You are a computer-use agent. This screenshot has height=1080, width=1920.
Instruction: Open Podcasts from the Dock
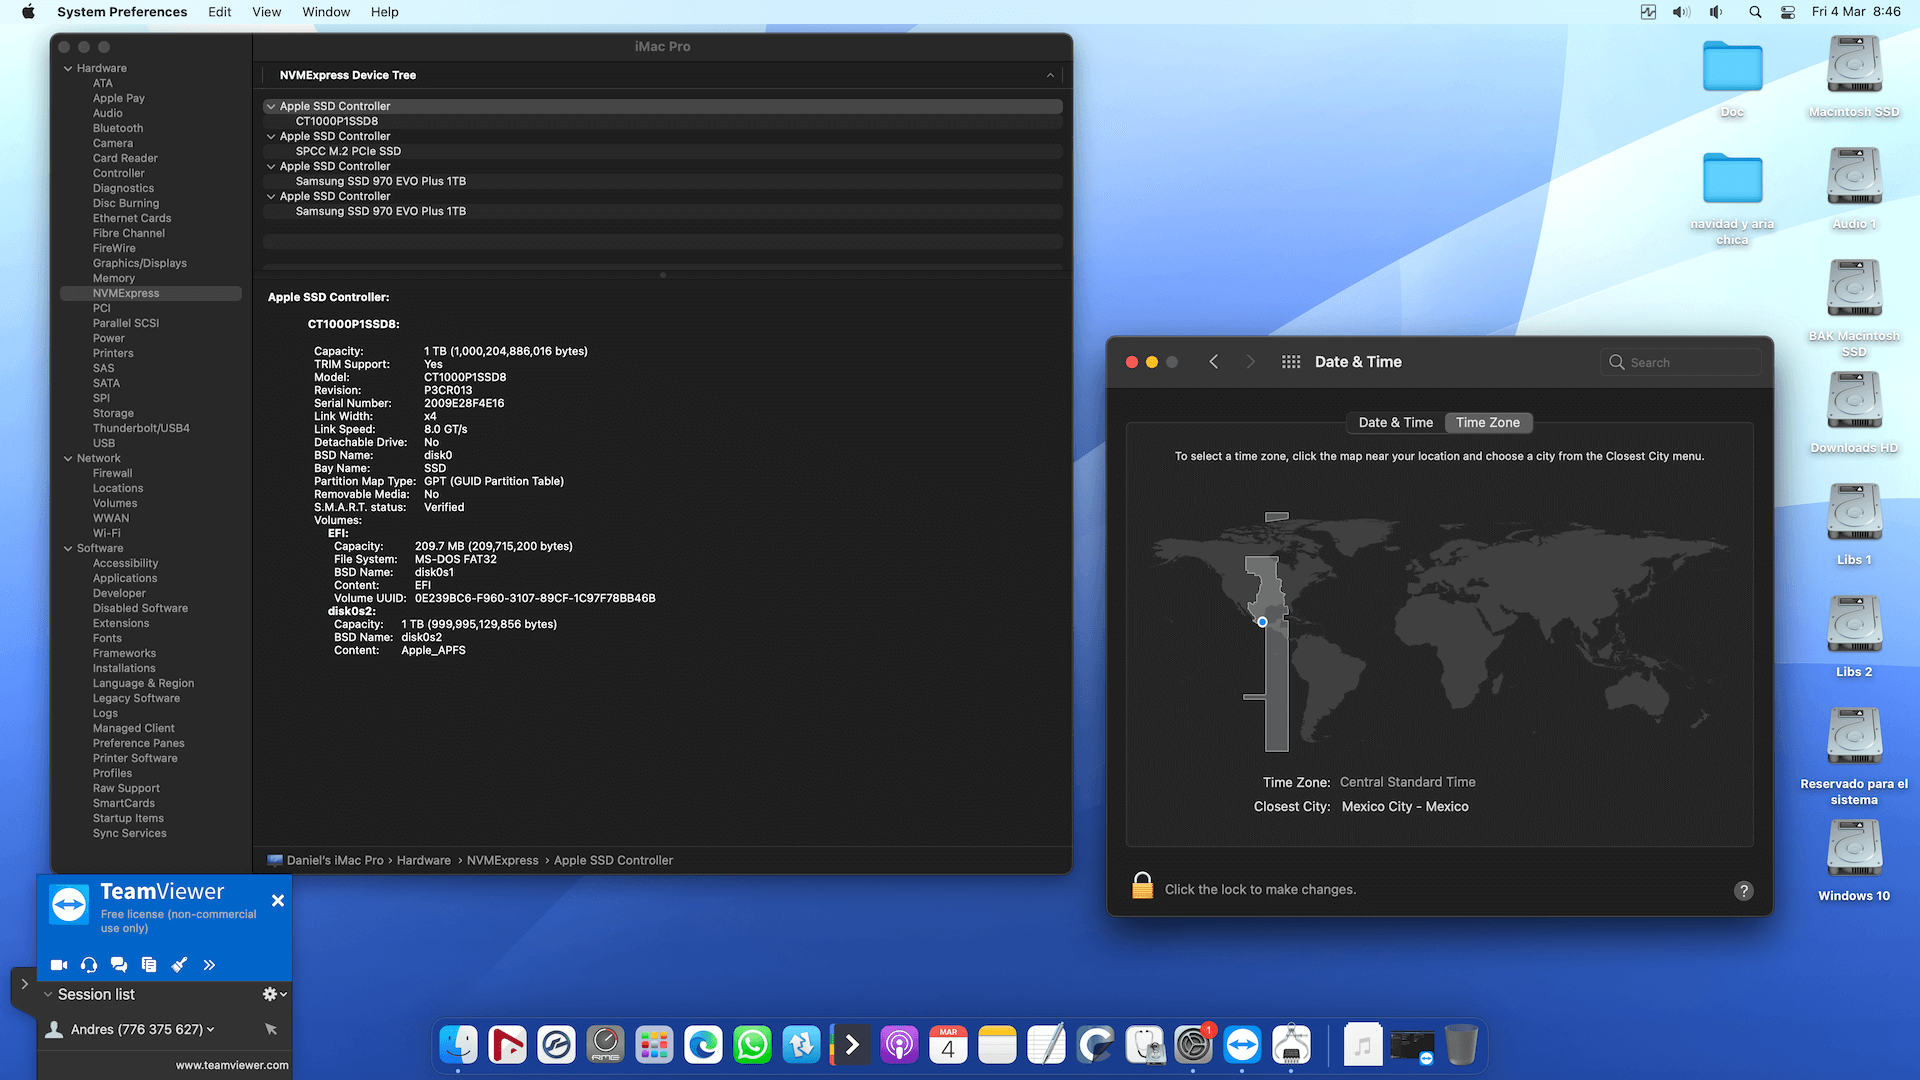pyautogui.click(x=900, y=1045)
